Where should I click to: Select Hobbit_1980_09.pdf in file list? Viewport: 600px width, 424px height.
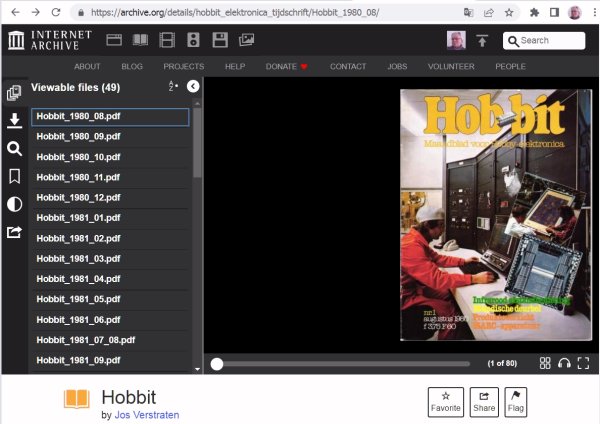(110, 137)
